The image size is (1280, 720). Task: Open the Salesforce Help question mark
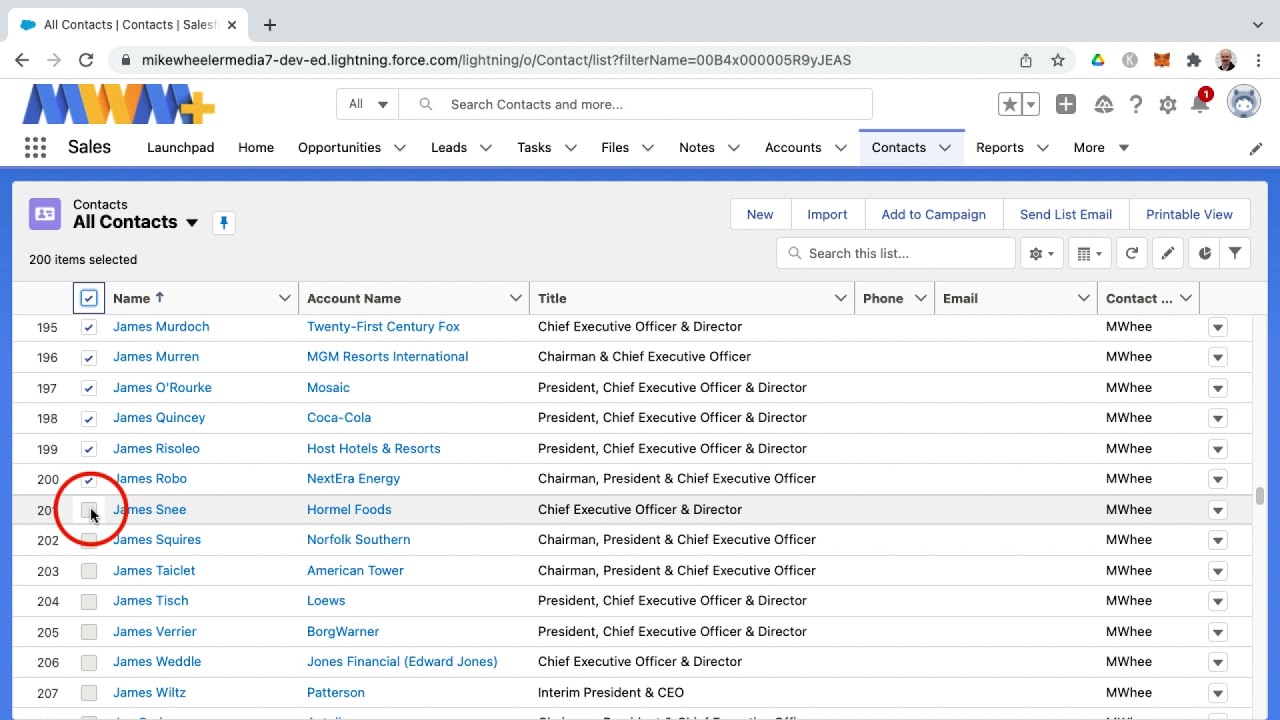point(1136,104)
